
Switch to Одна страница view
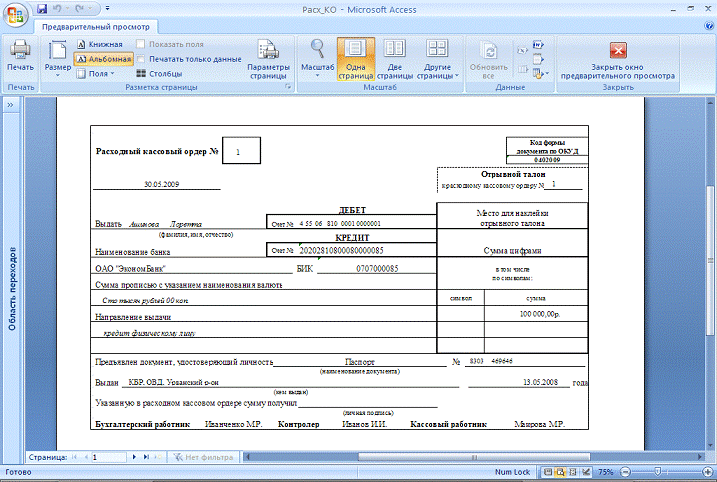[x=356, y=59]
